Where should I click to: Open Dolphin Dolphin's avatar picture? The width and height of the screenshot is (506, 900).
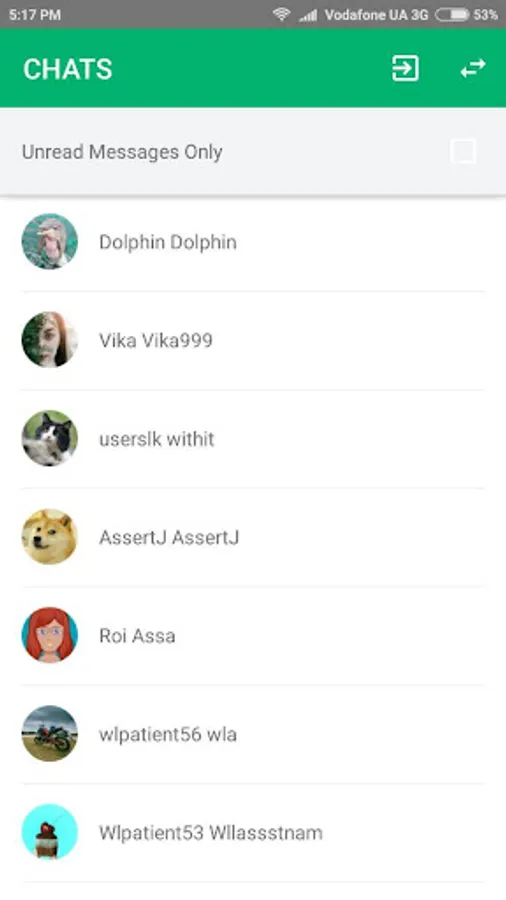[x=50, y=242]
